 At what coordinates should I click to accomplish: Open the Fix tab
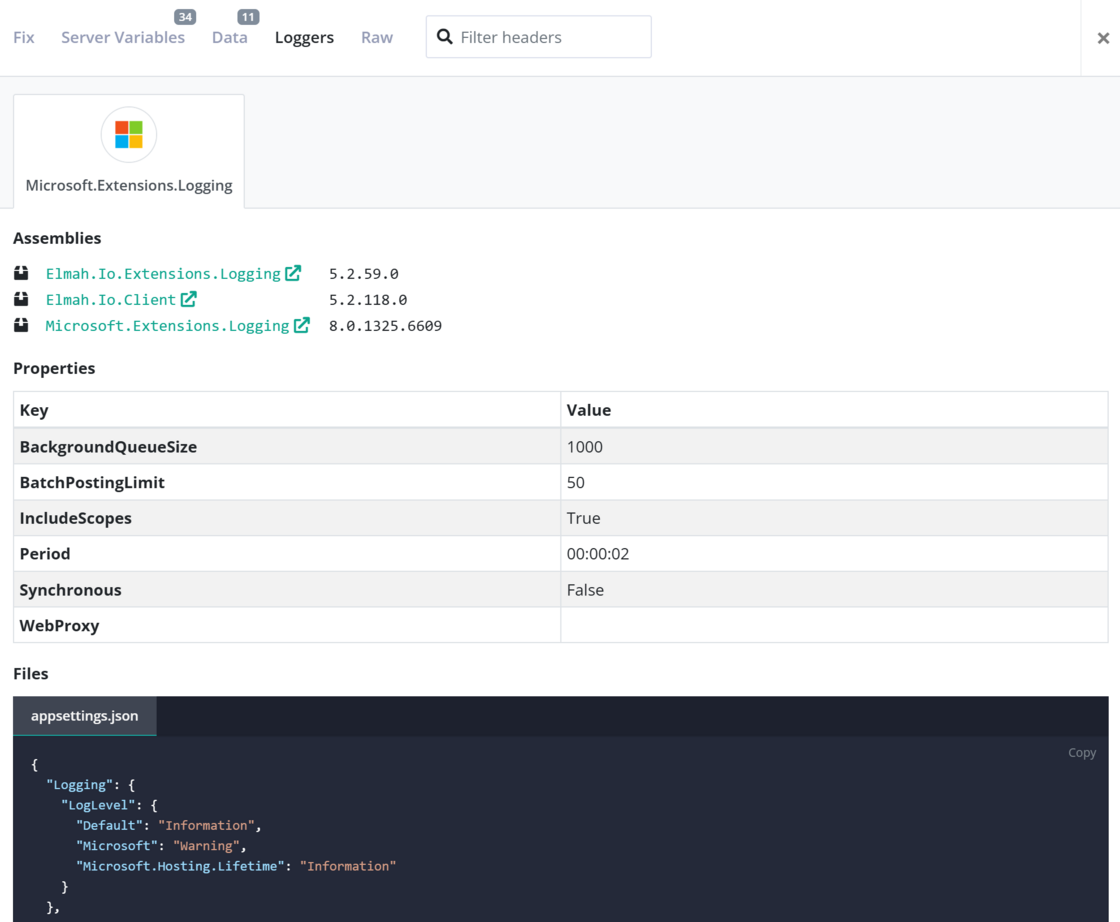[24, 37]
